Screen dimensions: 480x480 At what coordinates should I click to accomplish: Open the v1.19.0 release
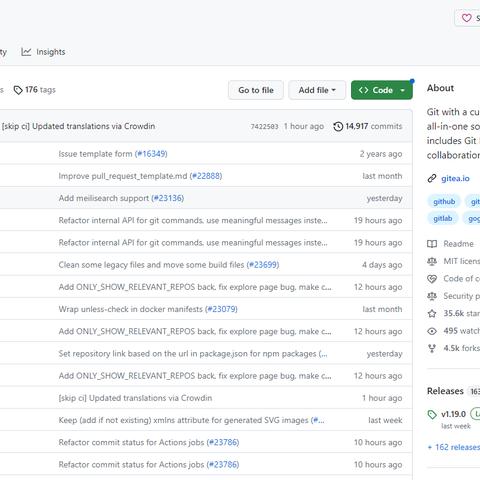(453, 414)
